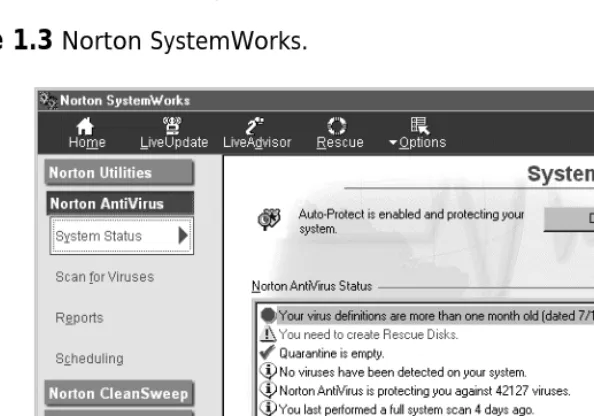Click the button right of the Auto-Protect message
Screen dimensions: 594x416
pyautogui.click(x=569, y=219)
